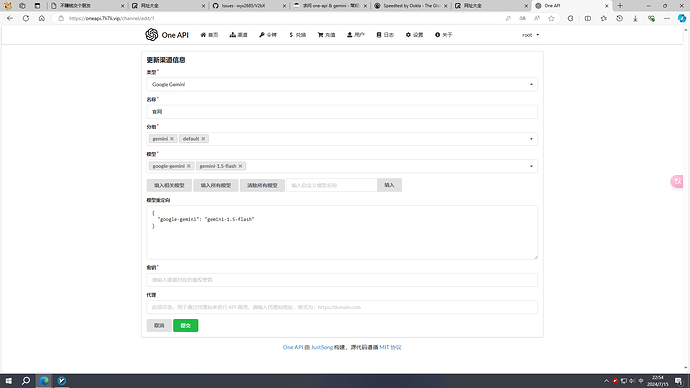Open the 关于 about nav item
Image resolution: width=690 pixels, height=388 pixels.
(444, 35)
